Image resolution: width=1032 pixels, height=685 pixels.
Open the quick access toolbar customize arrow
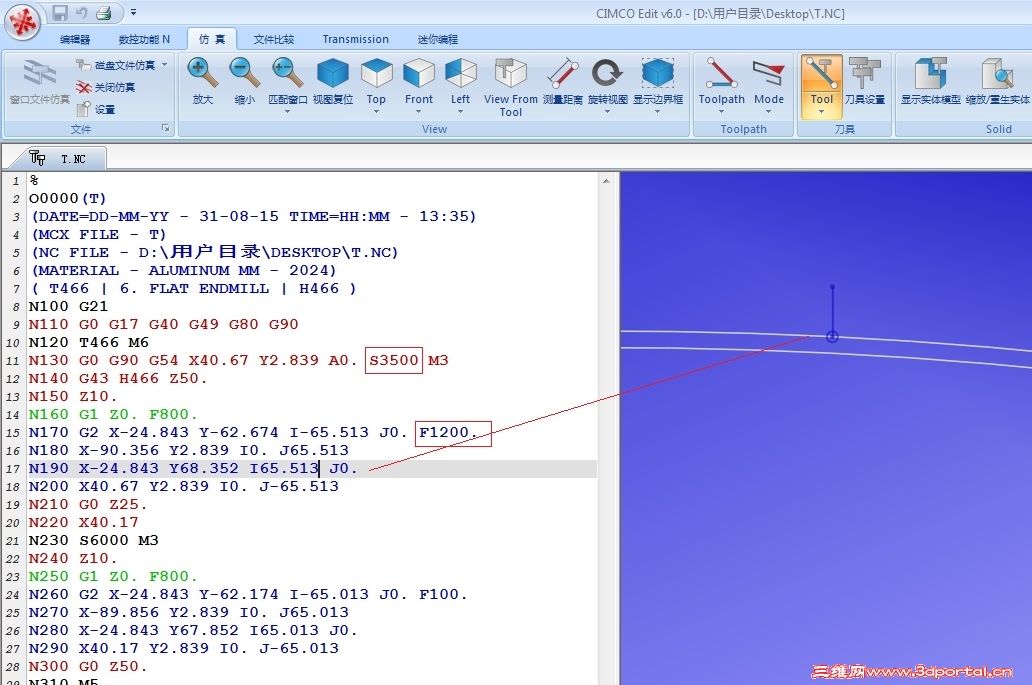133,13
